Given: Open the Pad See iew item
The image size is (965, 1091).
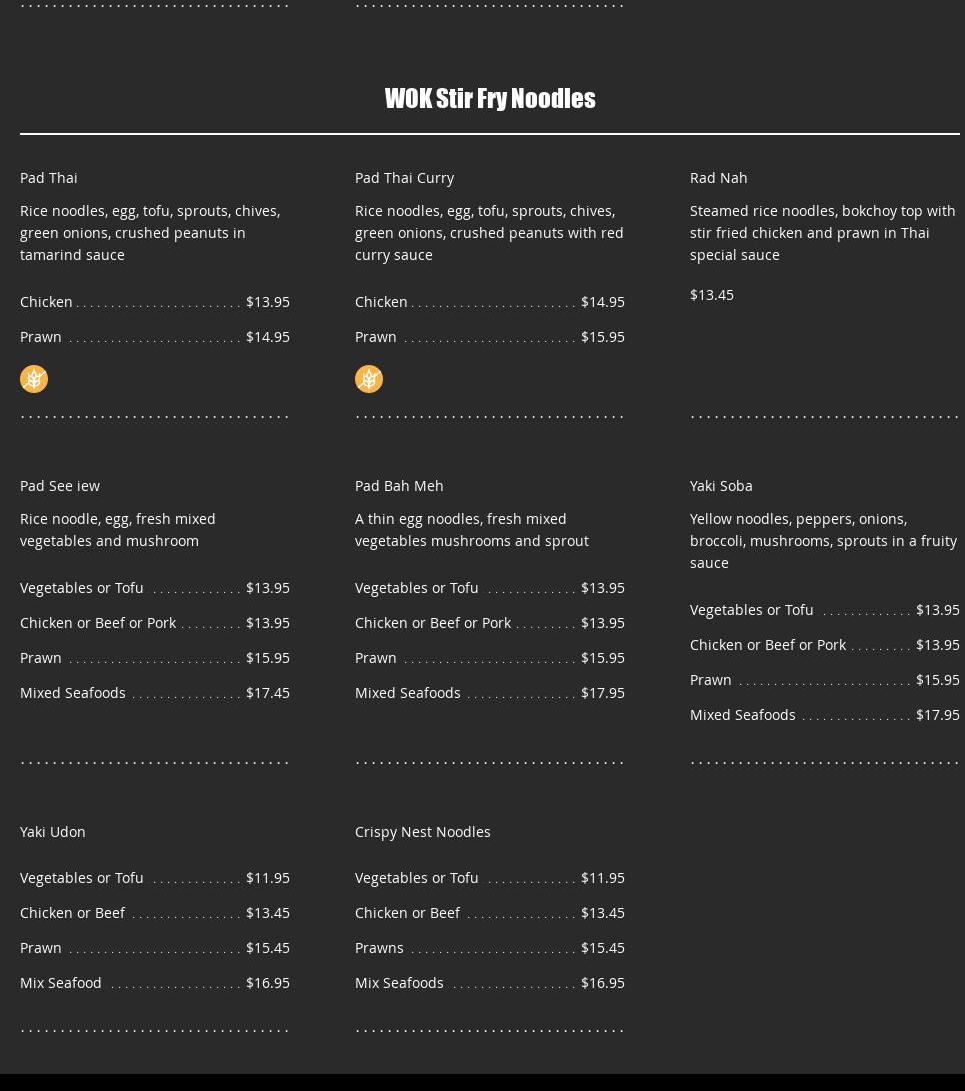Looking at the screenshot, I should pyautogui.click(x=60, y=486).
